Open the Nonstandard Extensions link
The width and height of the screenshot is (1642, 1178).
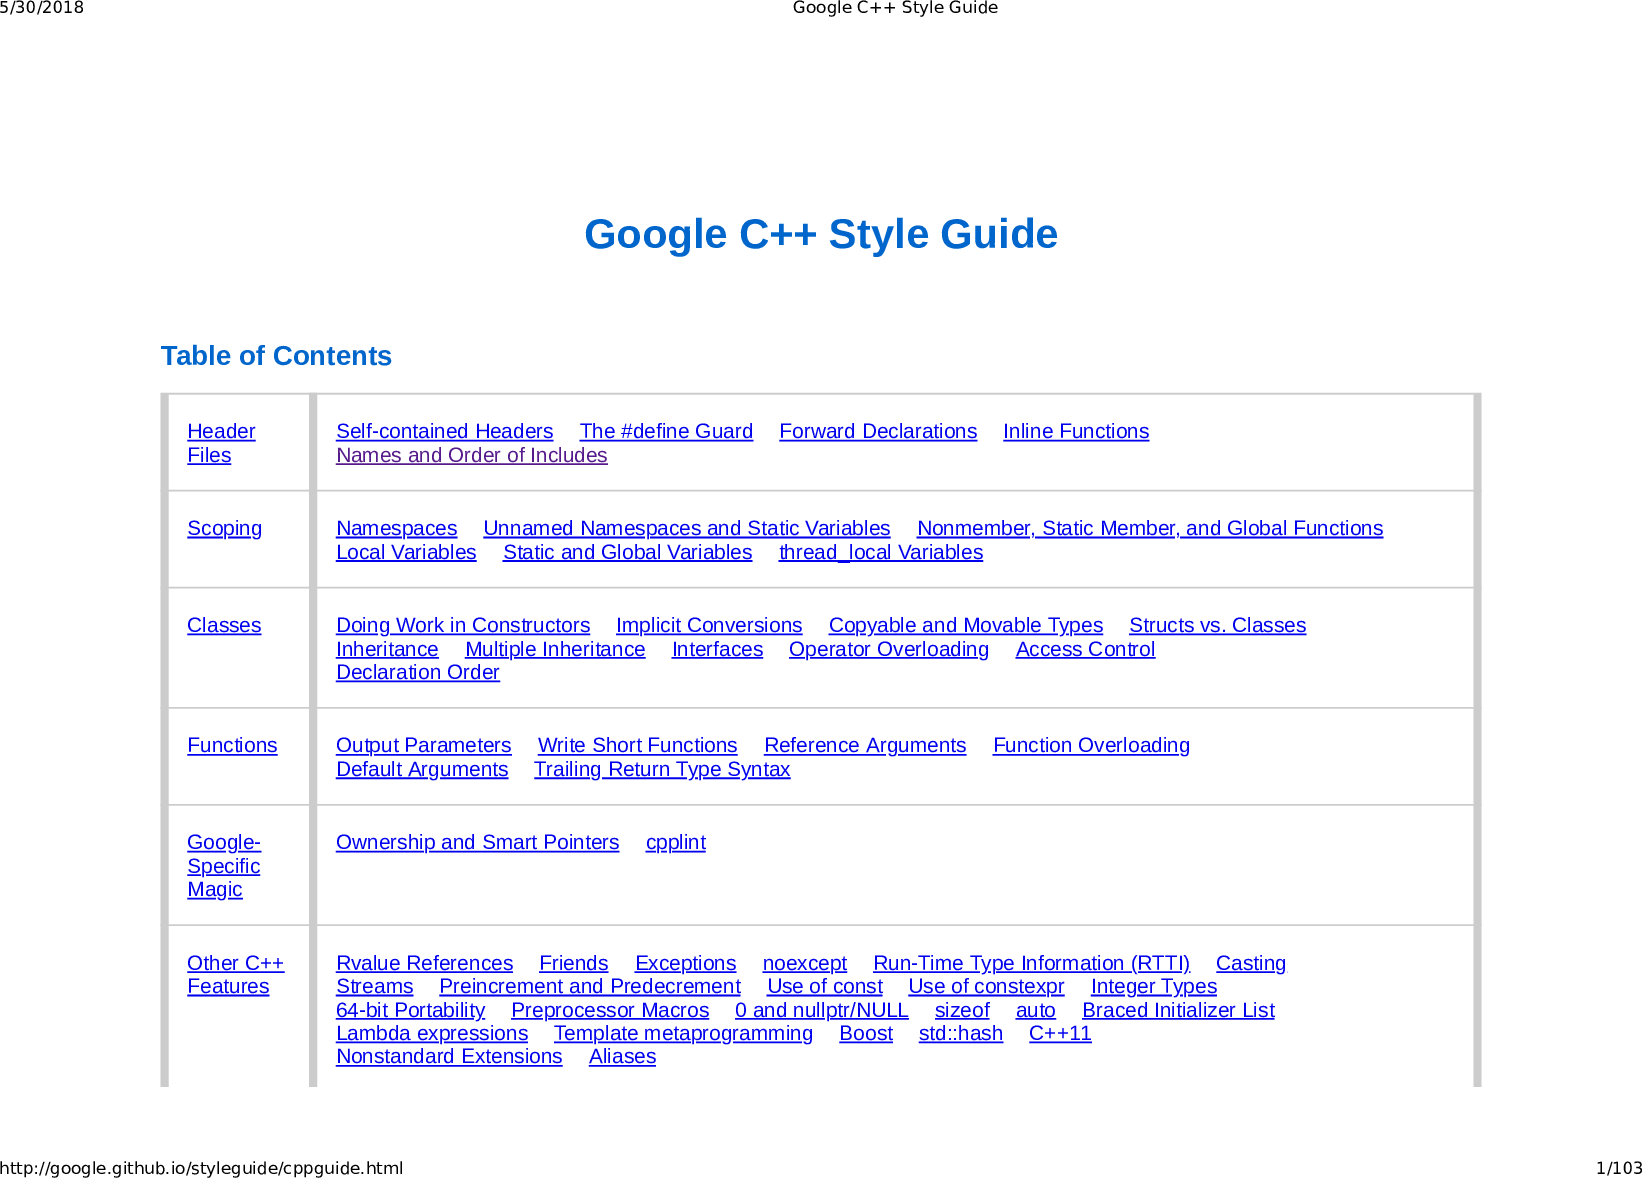point(449,1056)
